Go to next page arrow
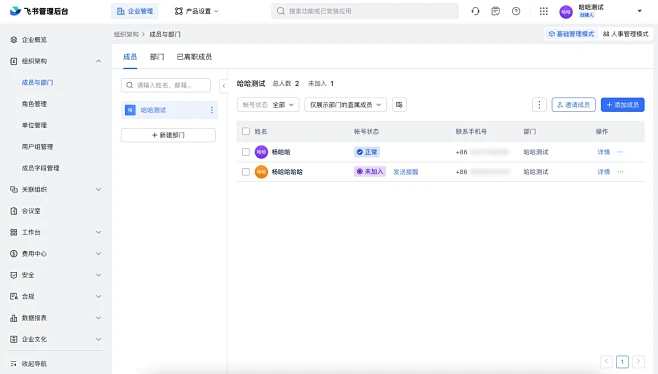The image size is (658, 374). tap(638, 361)
